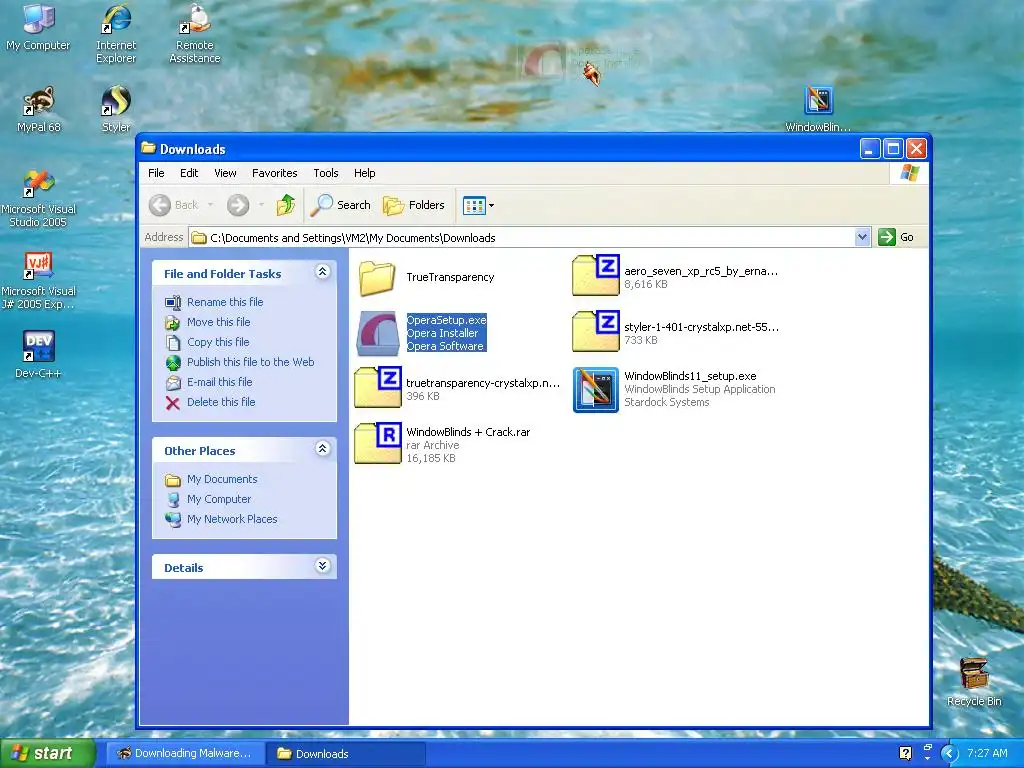Open the Edit menu
The height and width of the screenshot is (768, 1024).
(x=189, y=173)
